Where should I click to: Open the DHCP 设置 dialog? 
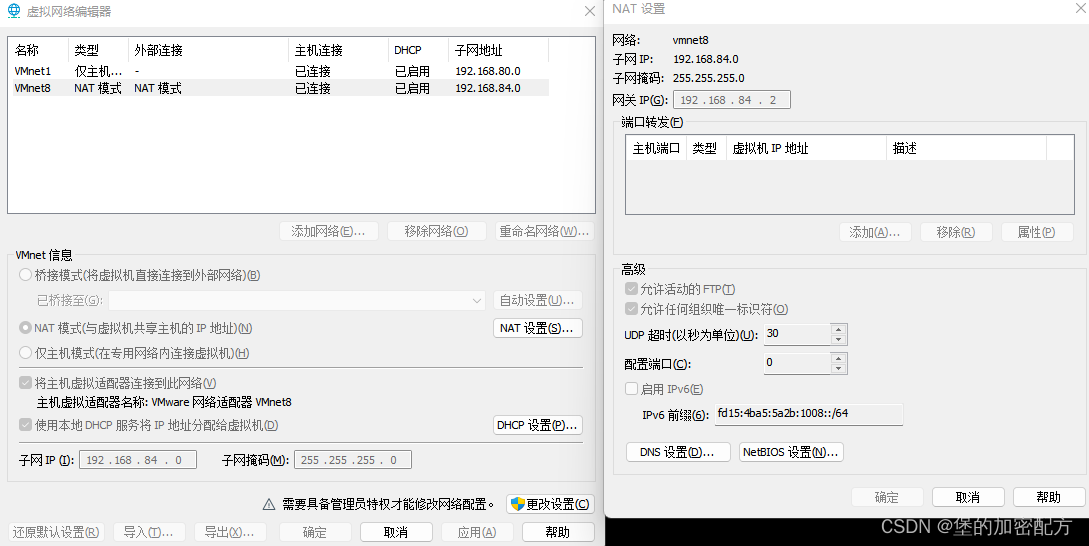pyautogui.click(x=538, y=425)
